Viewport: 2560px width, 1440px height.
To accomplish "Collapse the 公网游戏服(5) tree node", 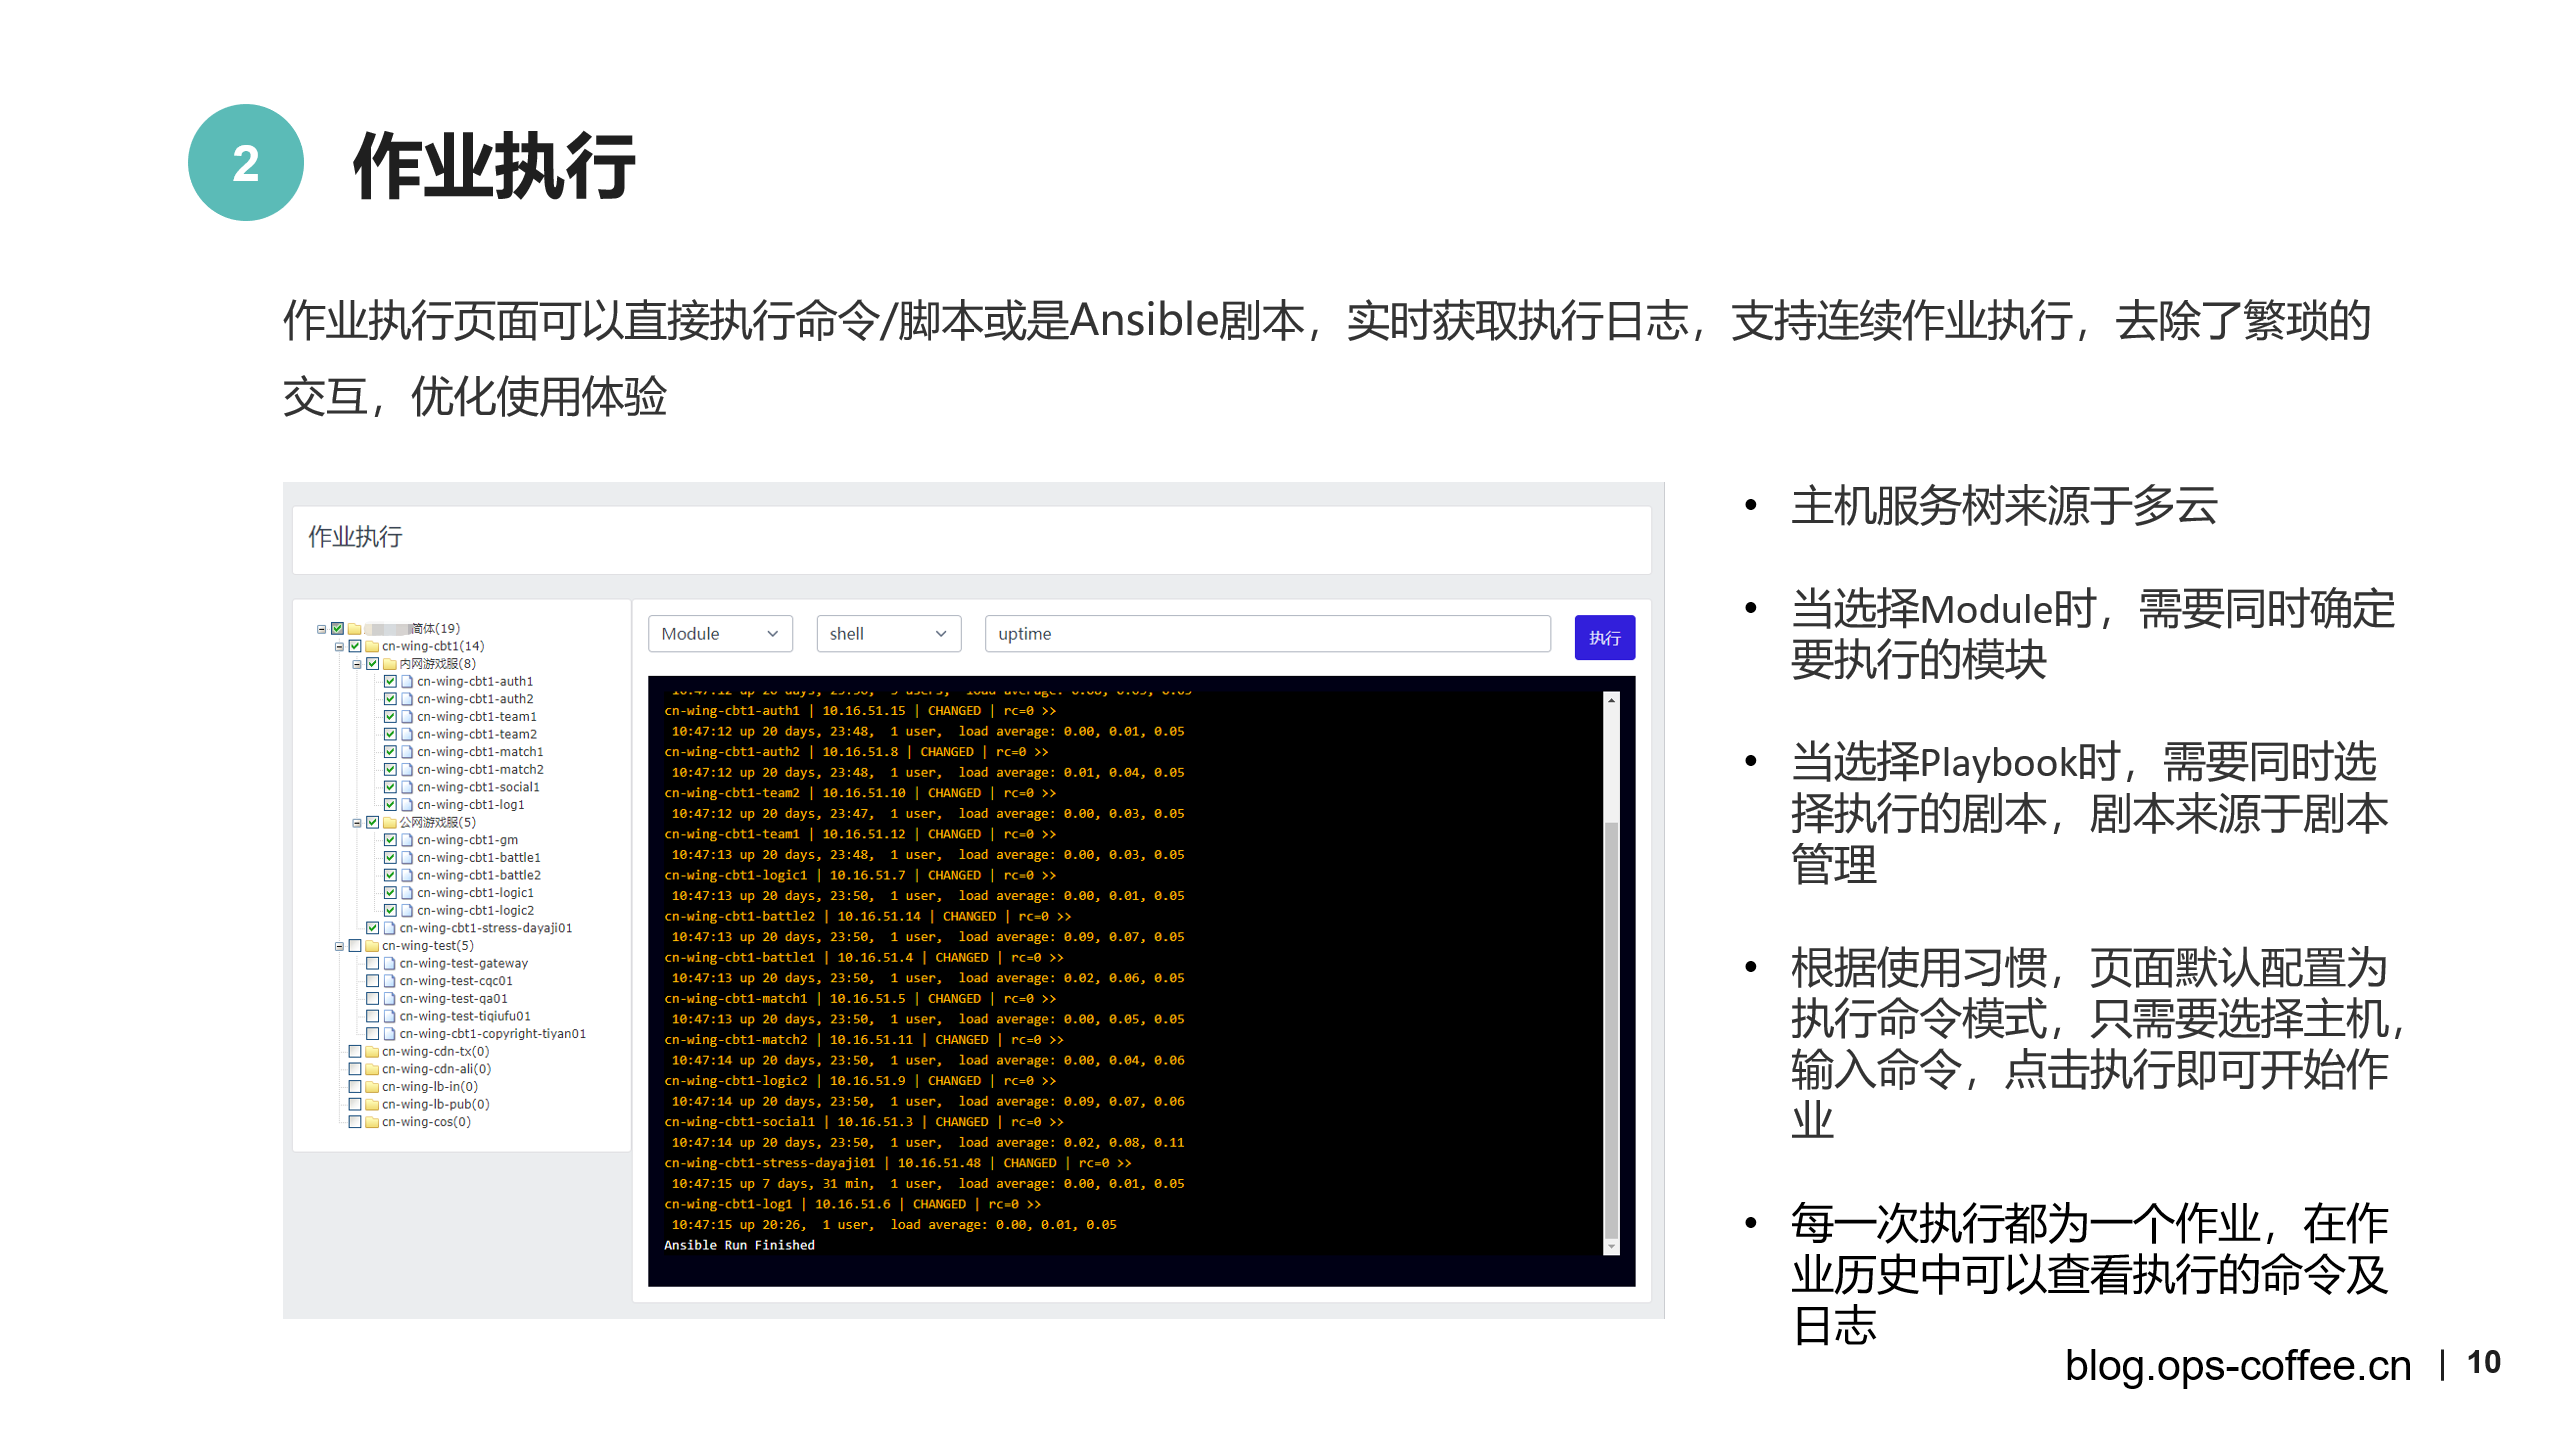I will point(357,823).
